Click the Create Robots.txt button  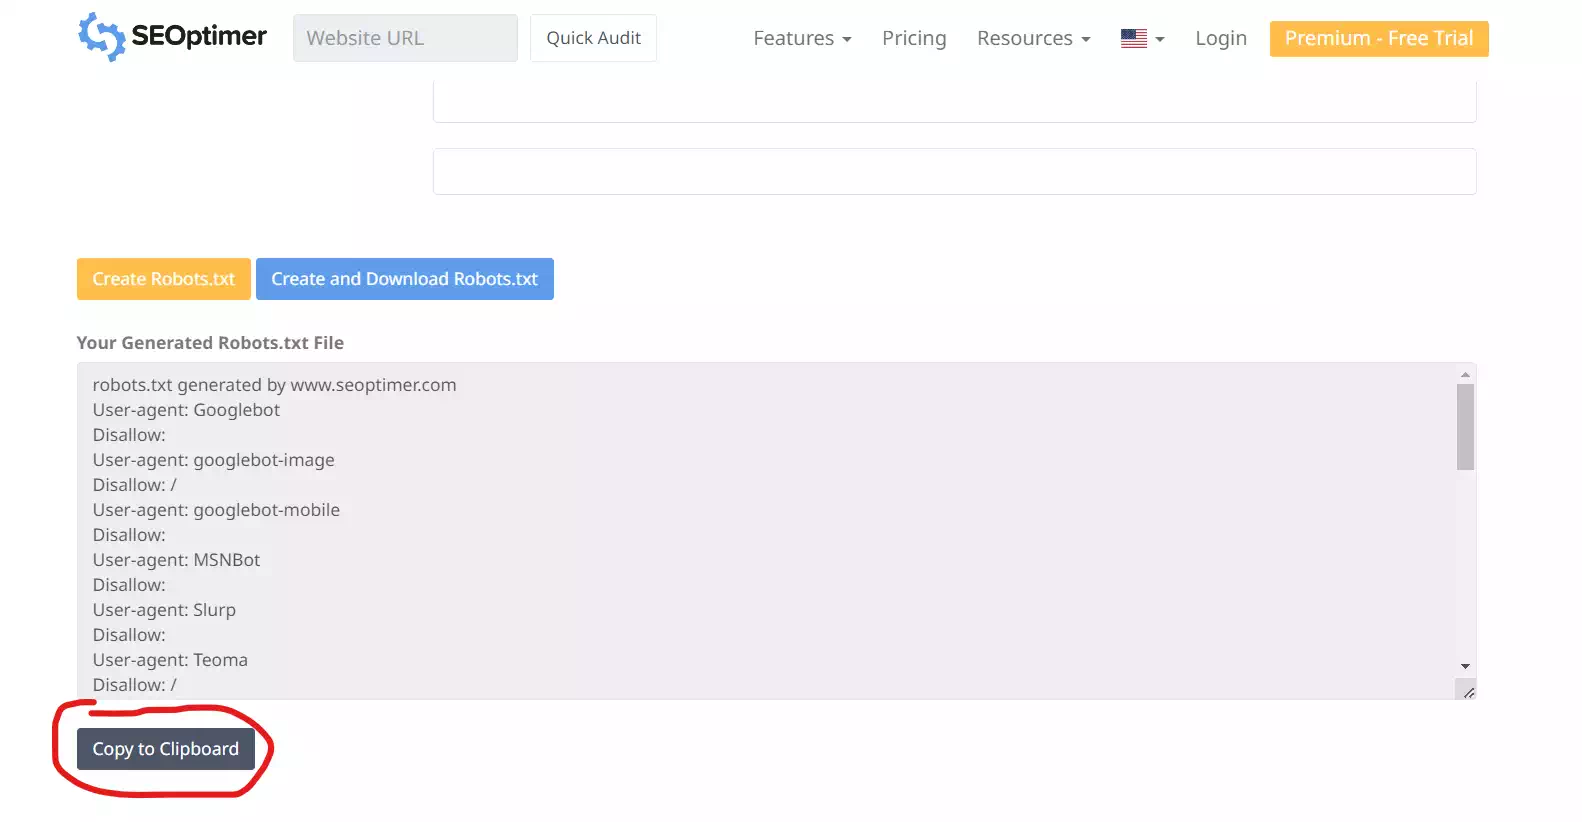[164, 279]
